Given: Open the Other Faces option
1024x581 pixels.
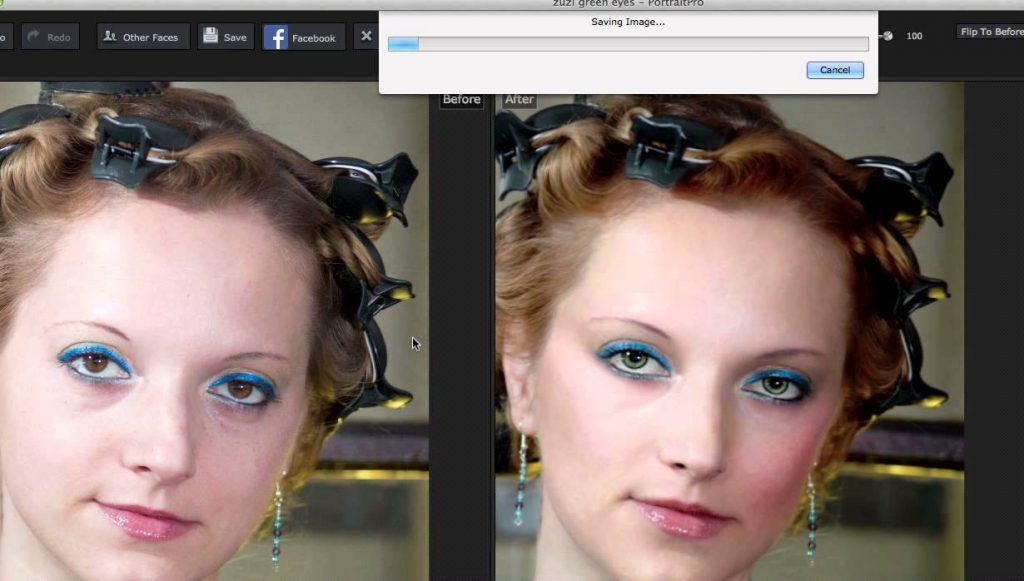Looking at the screenshot, I should point(143,37).
